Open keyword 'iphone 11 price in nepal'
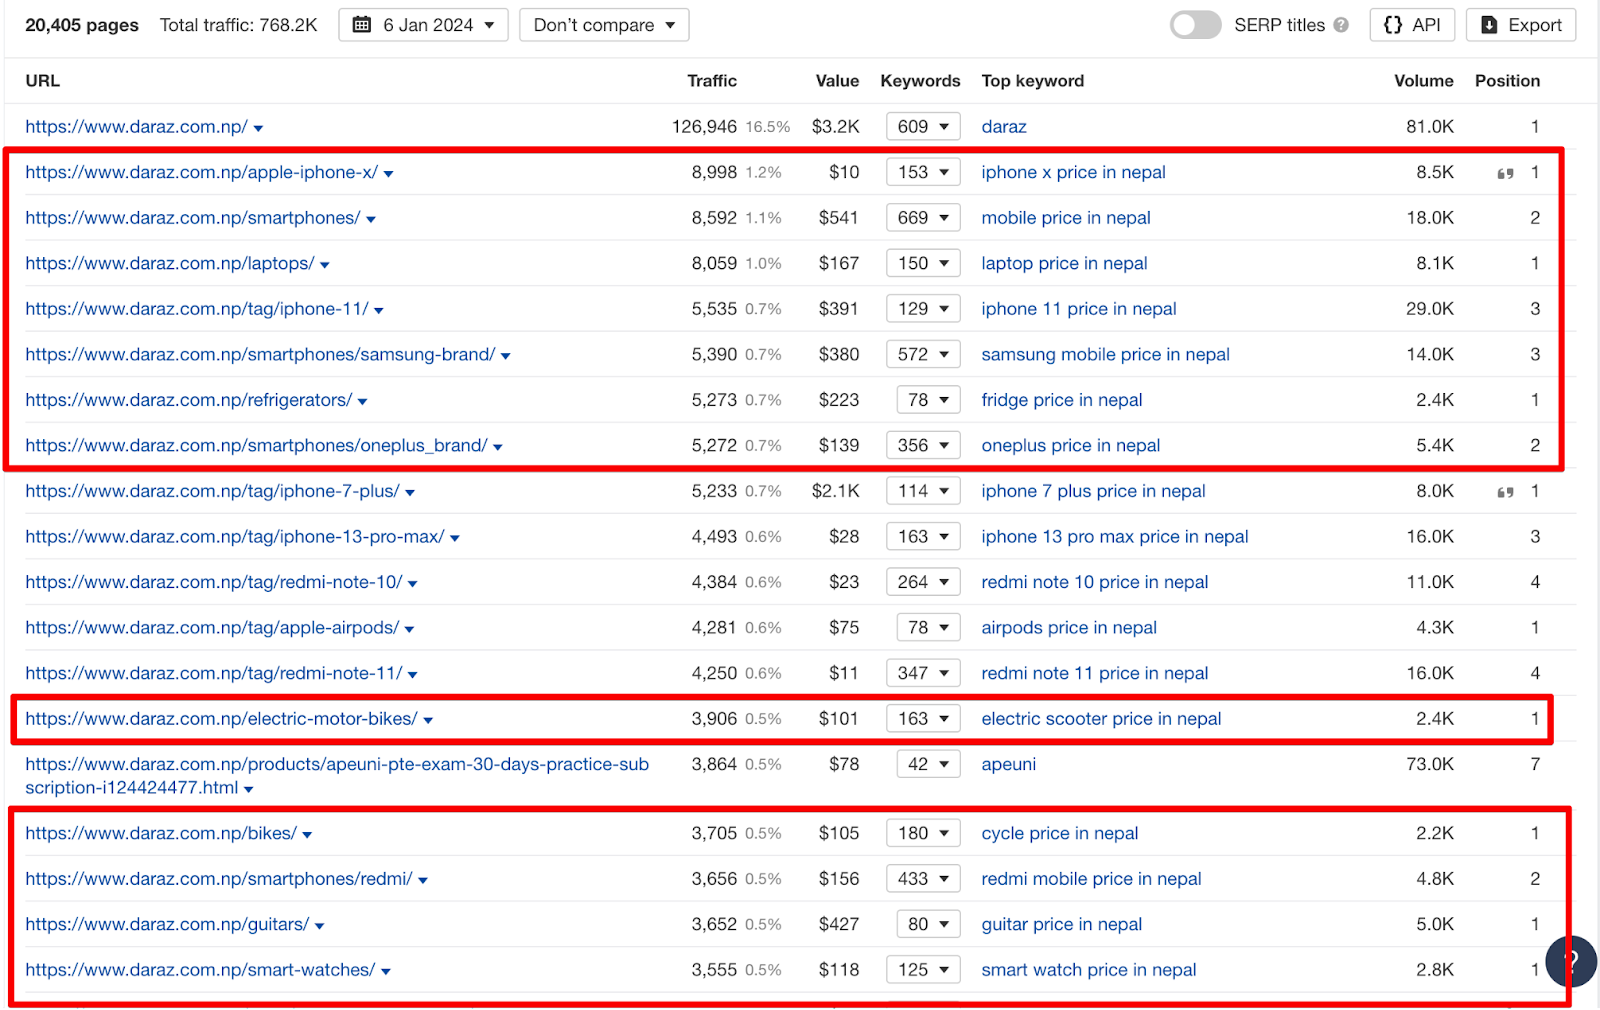The height and width of the screenshot is (1010, 1600). (1079, 309)
